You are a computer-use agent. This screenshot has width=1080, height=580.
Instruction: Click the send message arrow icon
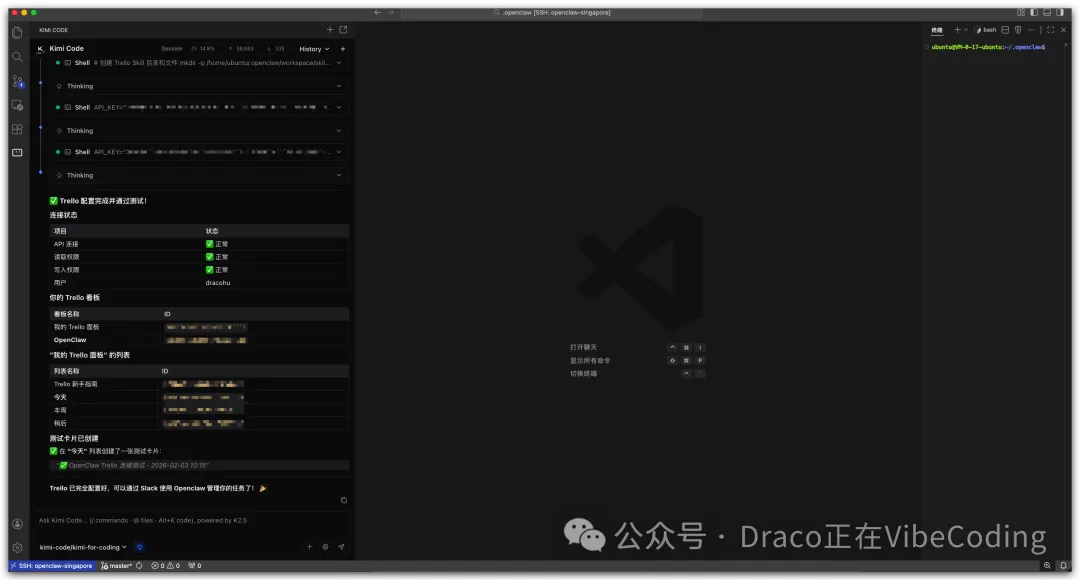point(341,547)
